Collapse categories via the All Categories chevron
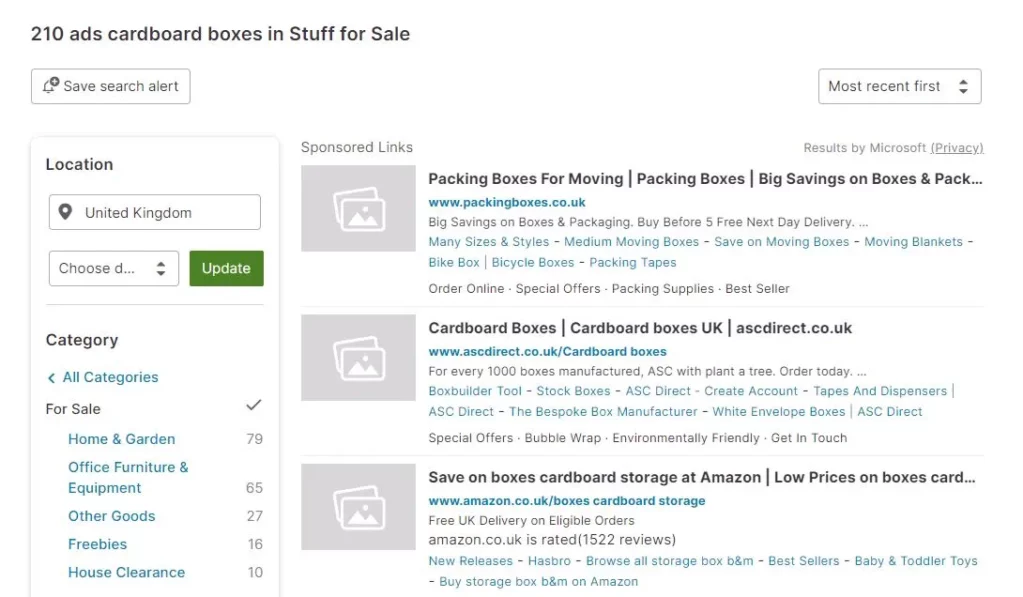This screenshot has height=597, width=1023. point(51,377)
